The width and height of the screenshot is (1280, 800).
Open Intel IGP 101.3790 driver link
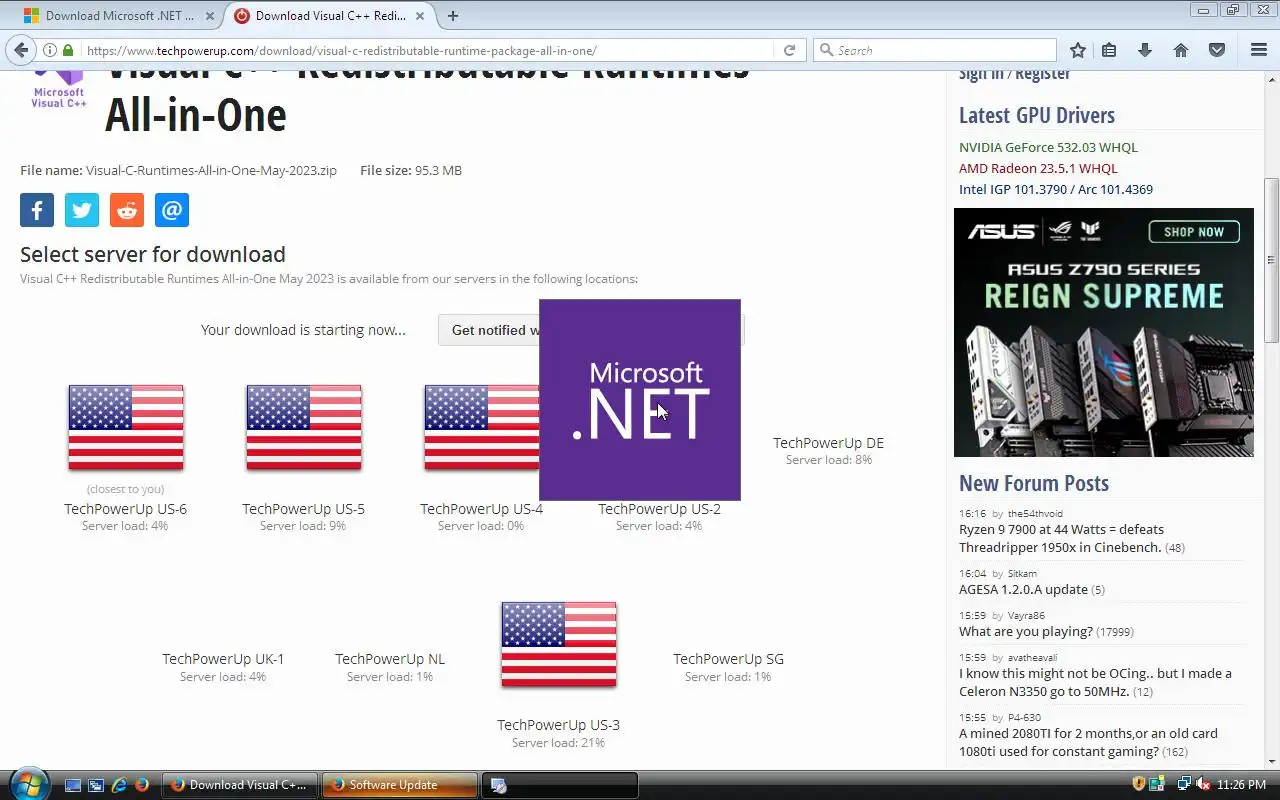pos(1056,189)
